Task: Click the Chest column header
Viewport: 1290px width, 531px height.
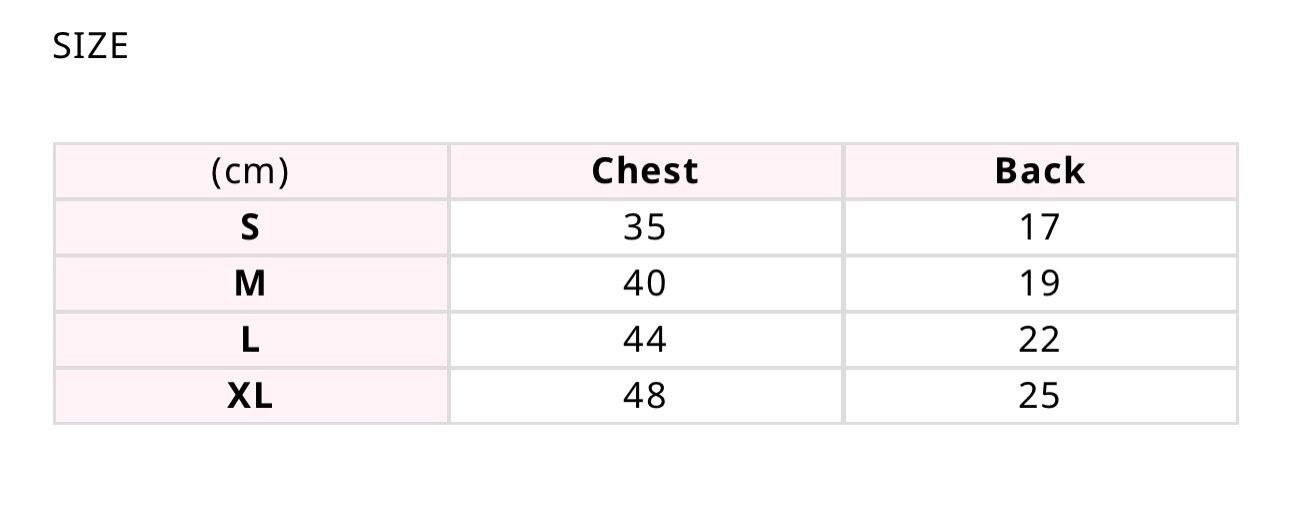Action: click(645, 172)
